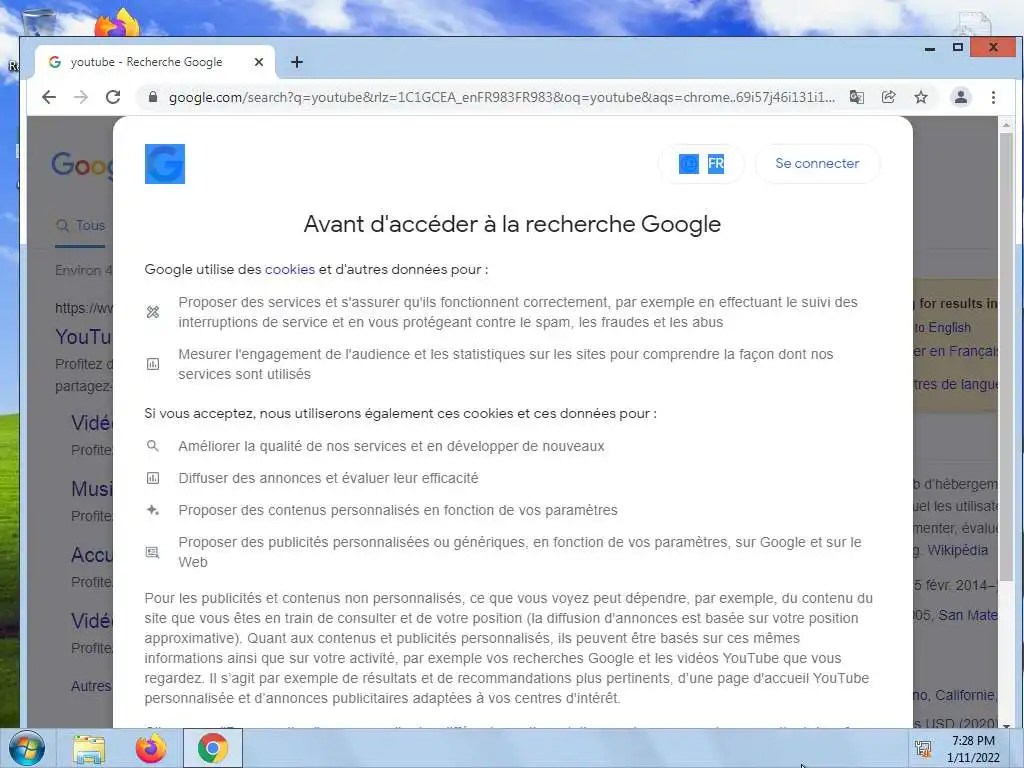Click text "Proposer des contenus personnalisés"
Screen dimensions: 1024x768
299,510
